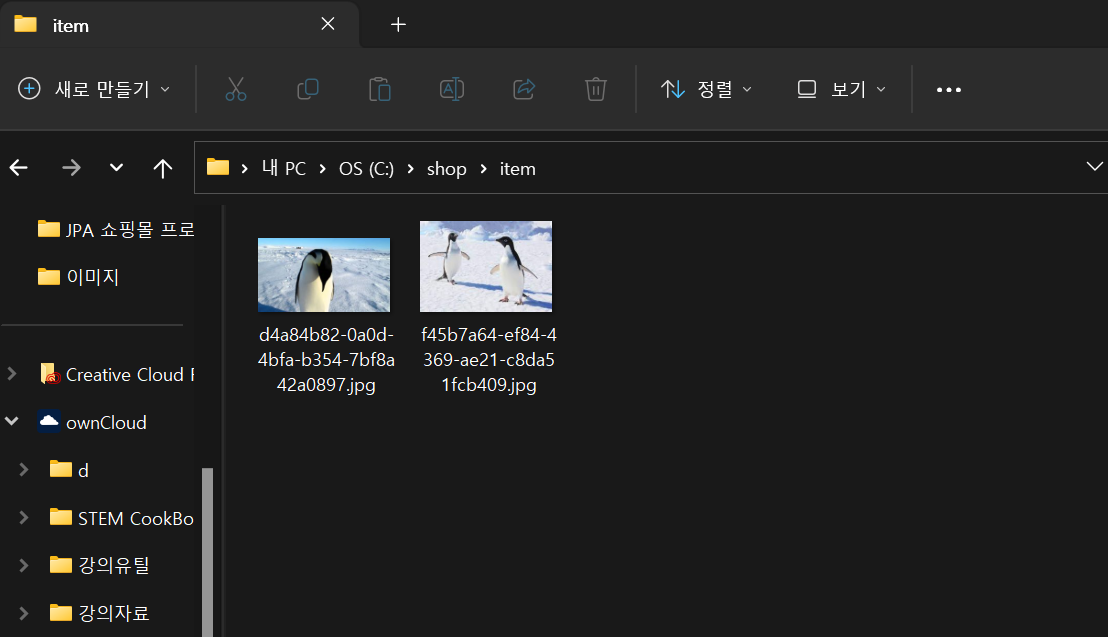
Task: Go up one folder level
Action: point(163,168)
